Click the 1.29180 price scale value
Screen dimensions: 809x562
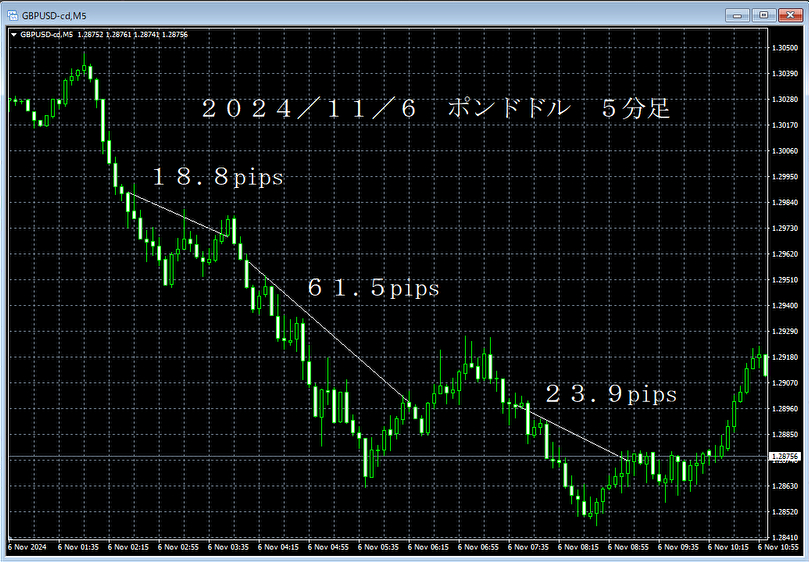click(x=785, y=357)
